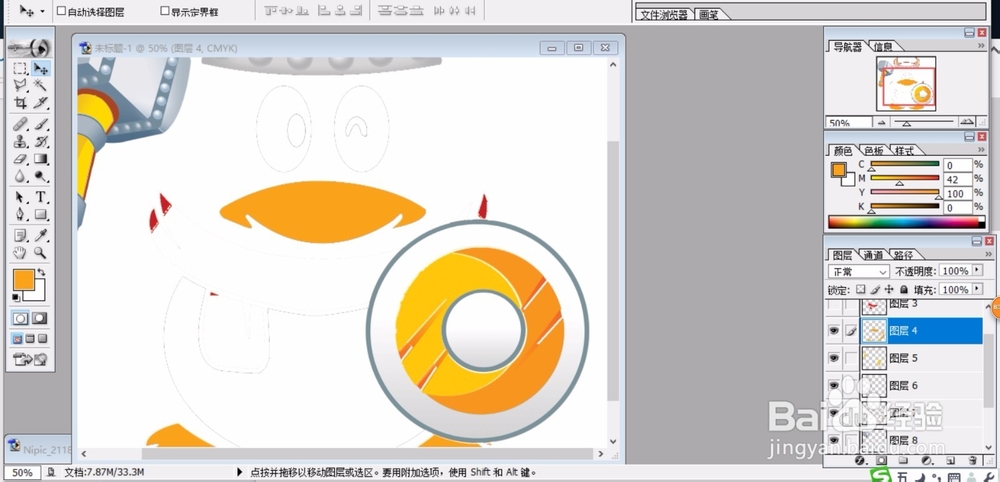Select the Slice tool

click(x=40, y=103)
